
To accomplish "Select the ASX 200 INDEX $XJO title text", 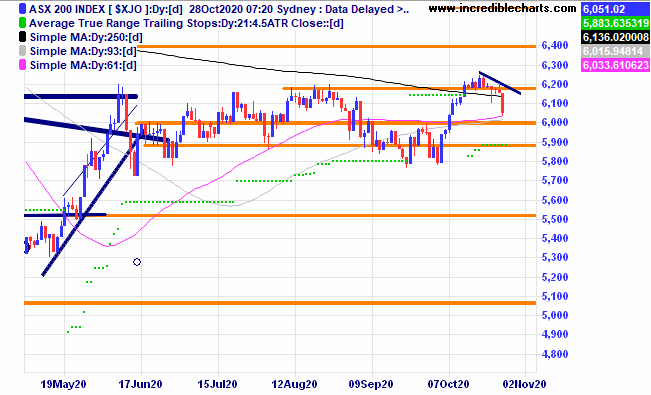I will tap(86, 9).
